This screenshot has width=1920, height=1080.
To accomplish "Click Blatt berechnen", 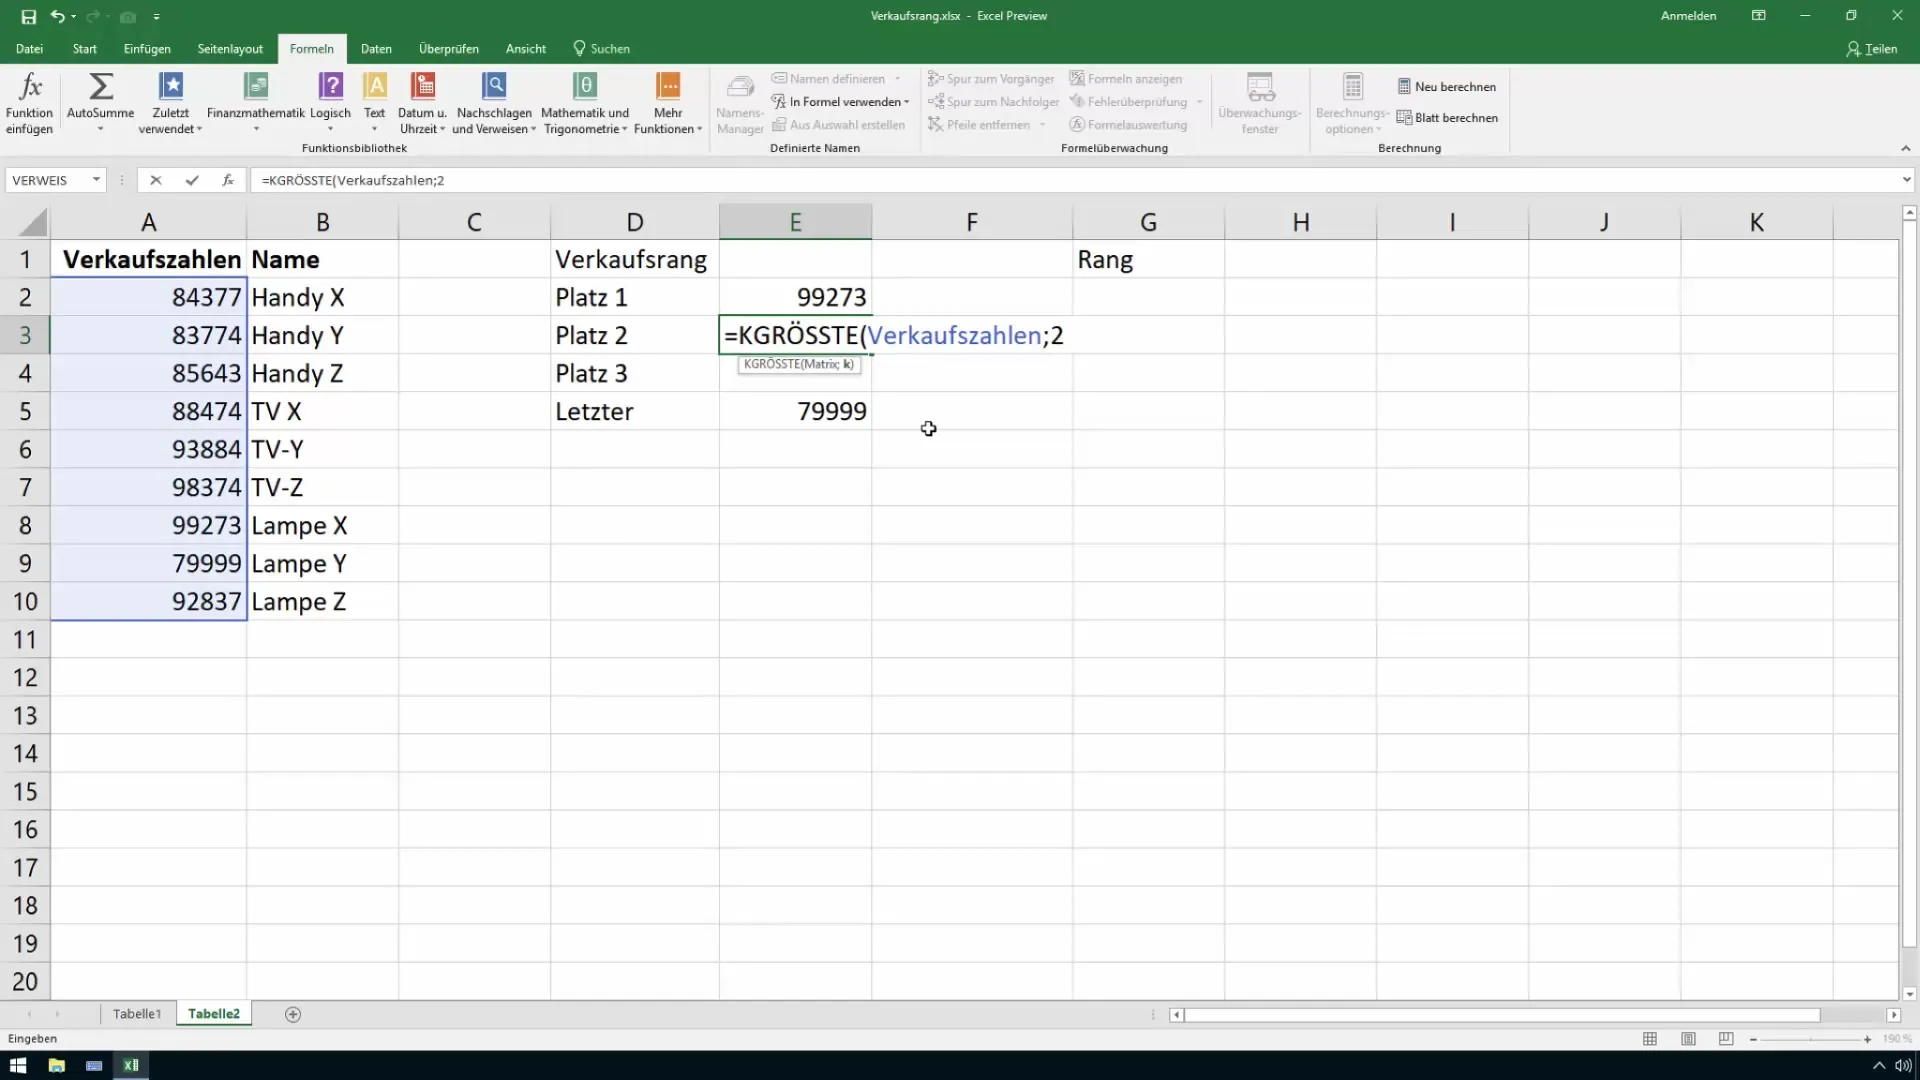I will [x=1447, y=118].
